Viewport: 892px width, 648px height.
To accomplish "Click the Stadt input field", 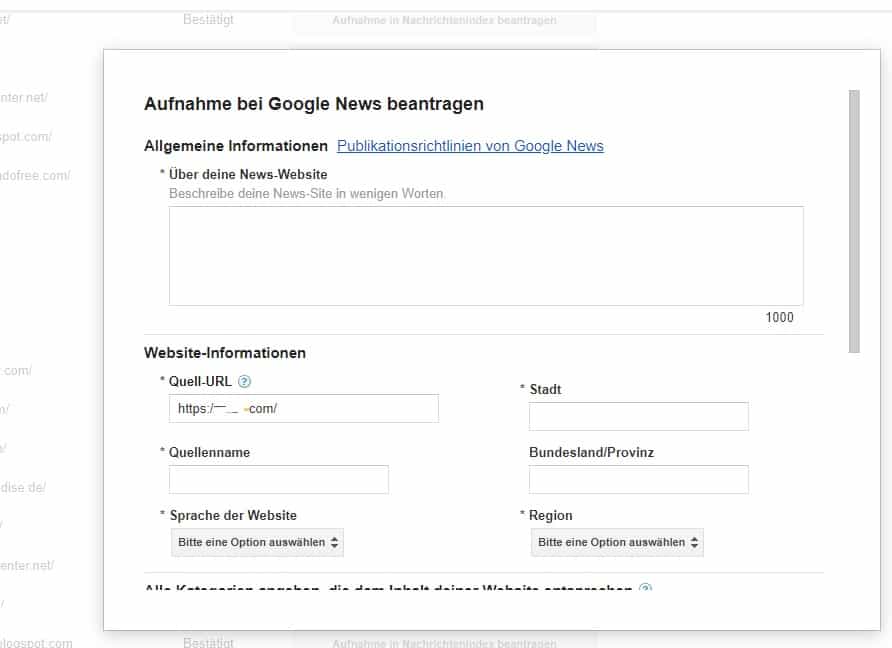I will click(638, 416).
